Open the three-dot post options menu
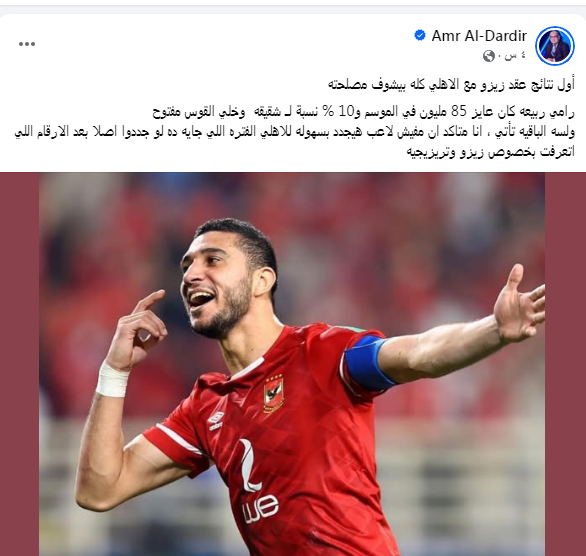This screenshot has height=556, width=586. (x=27, y=44)
